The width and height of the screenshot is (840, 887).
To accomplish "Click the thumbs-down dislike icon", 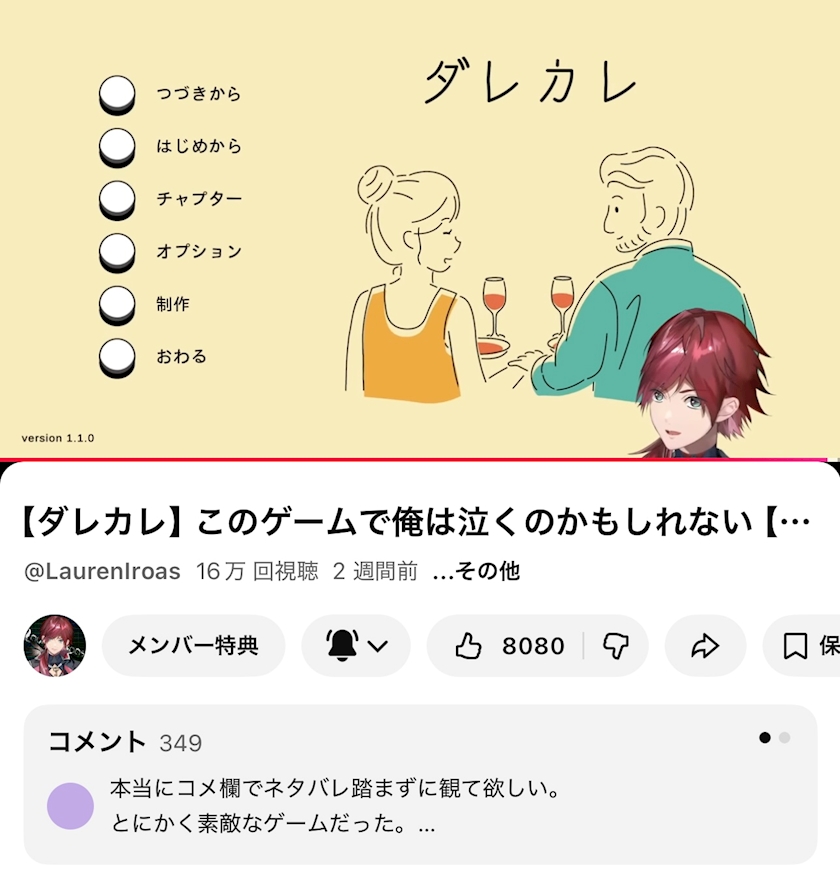I will click(x=616, y=646).
